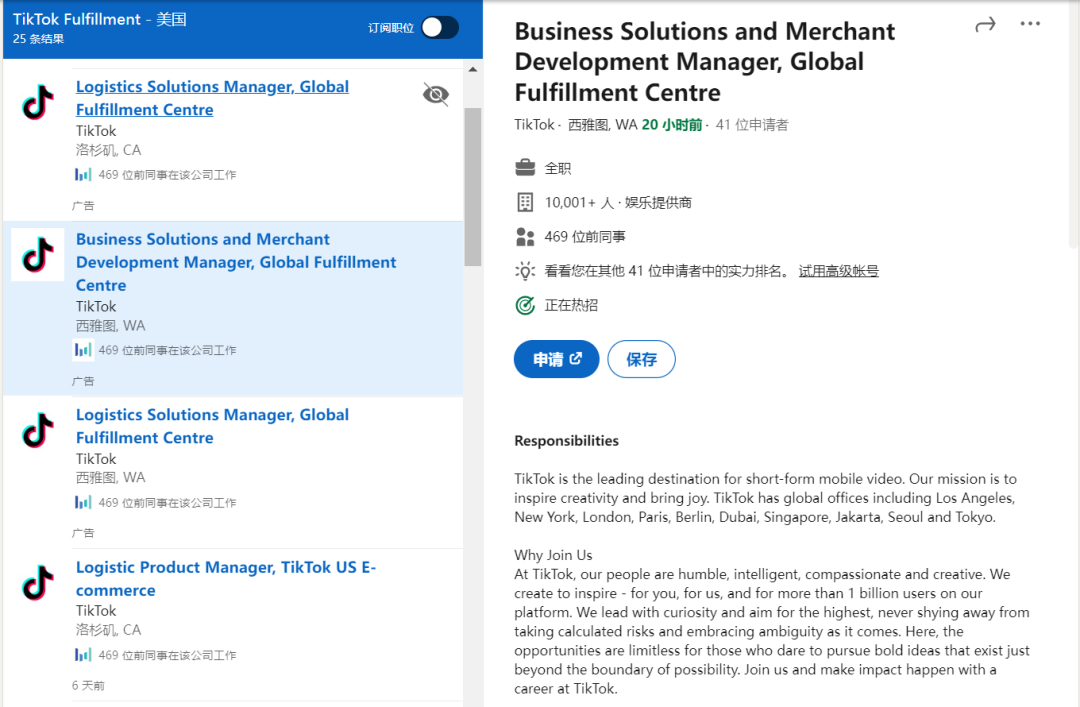Click the target 正在热招 icon

(525, 305)
